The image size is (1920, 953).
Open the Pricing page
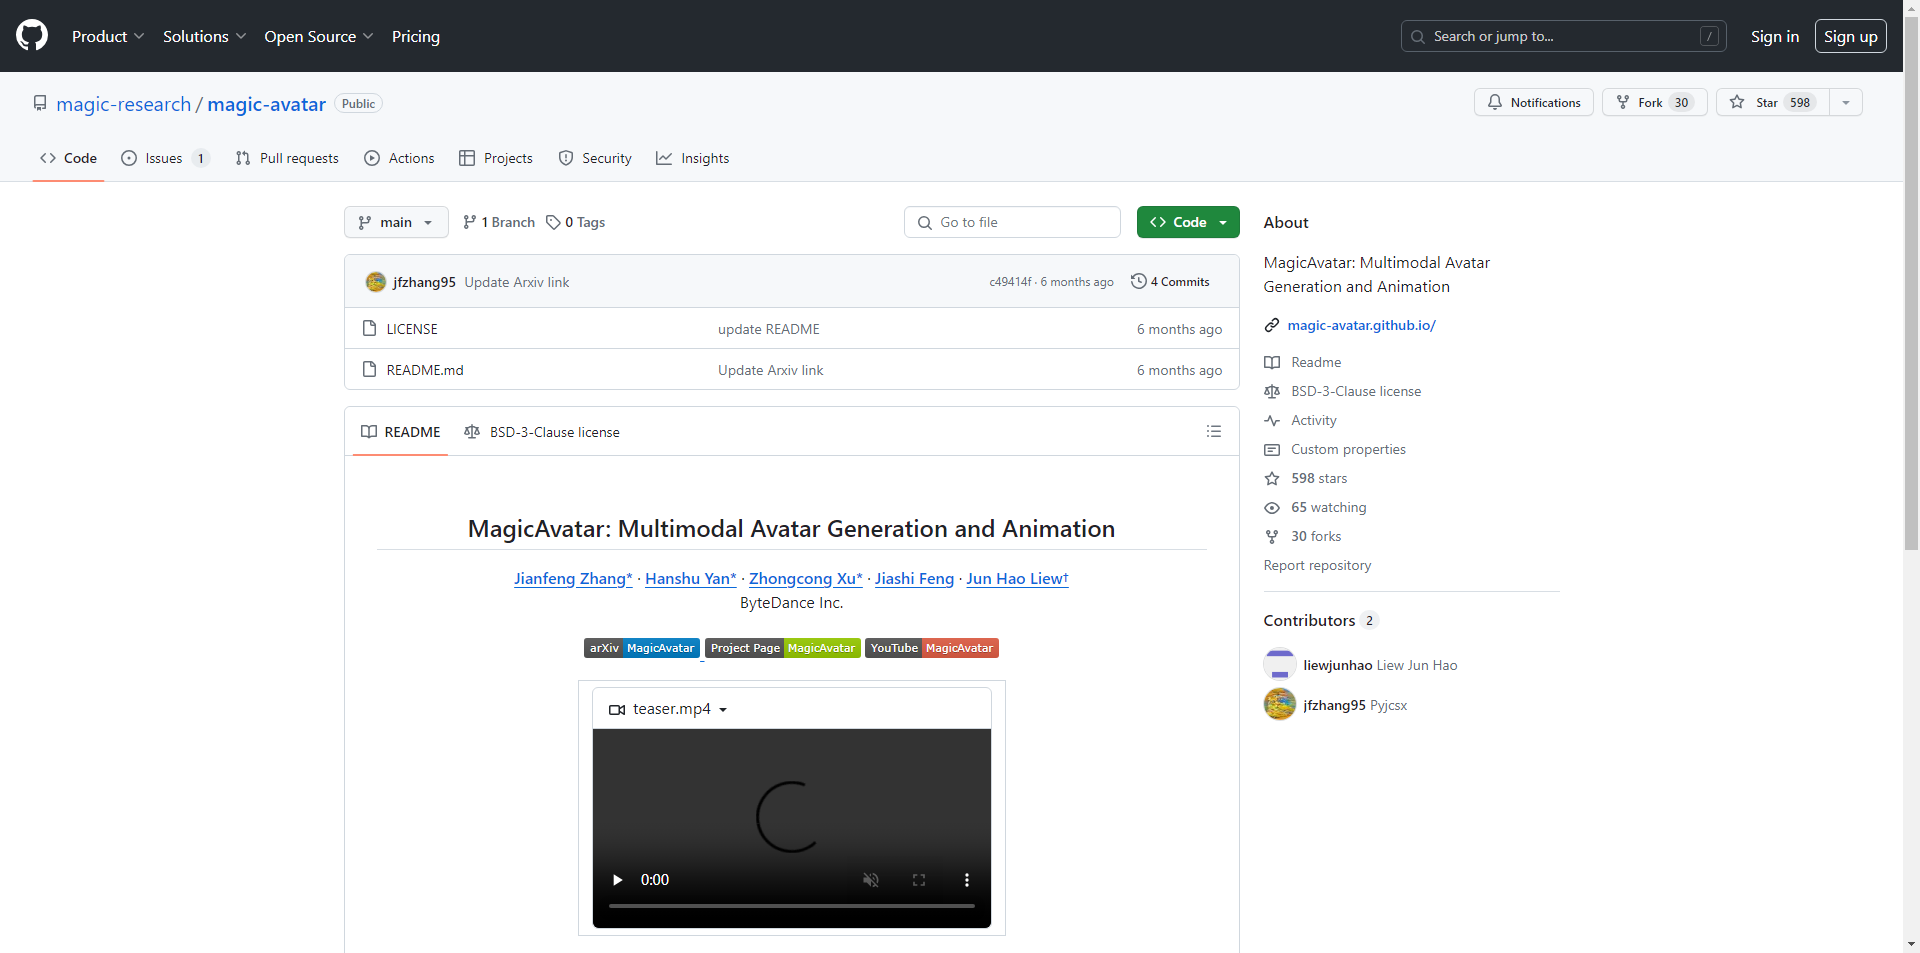416,36
